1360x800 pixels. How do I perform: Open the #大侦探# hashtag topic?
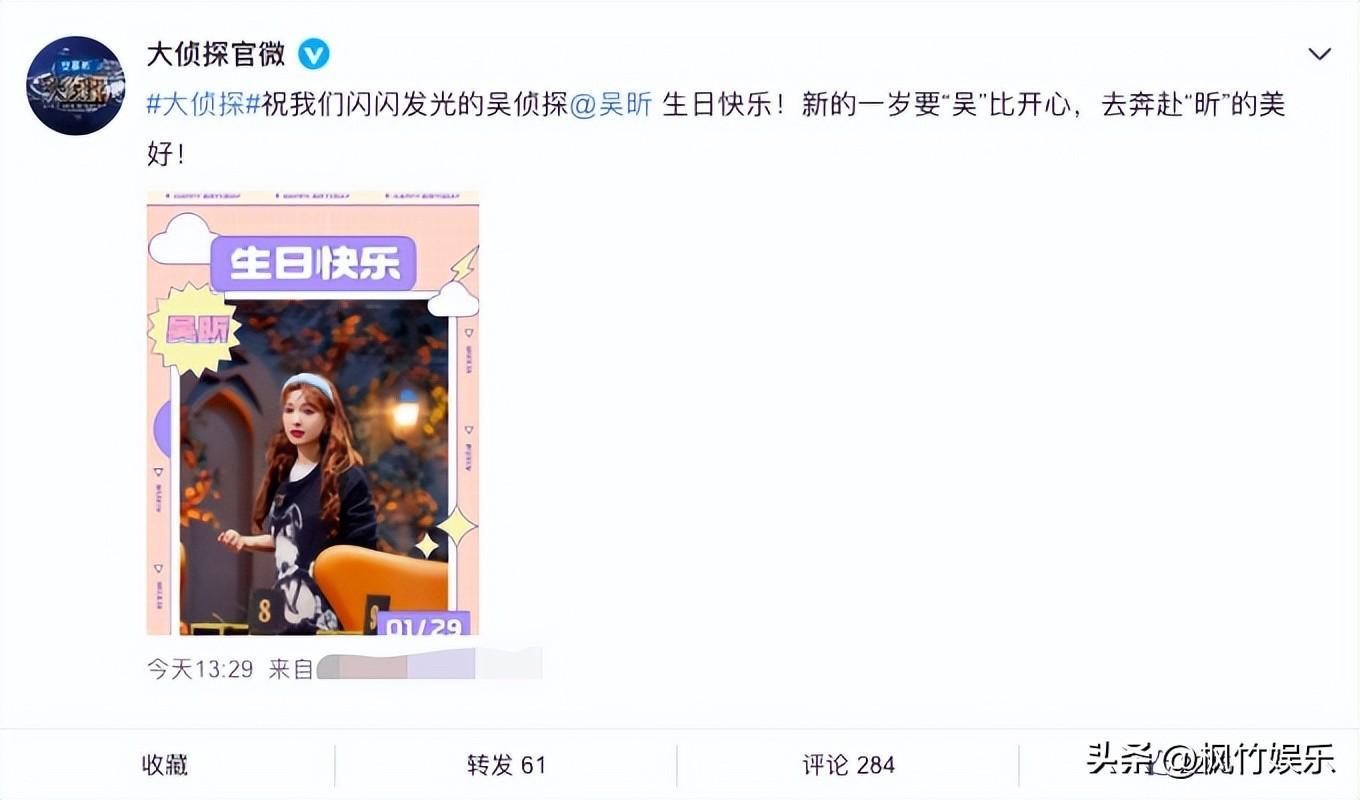pyautogui.click(x=204, y=105)
